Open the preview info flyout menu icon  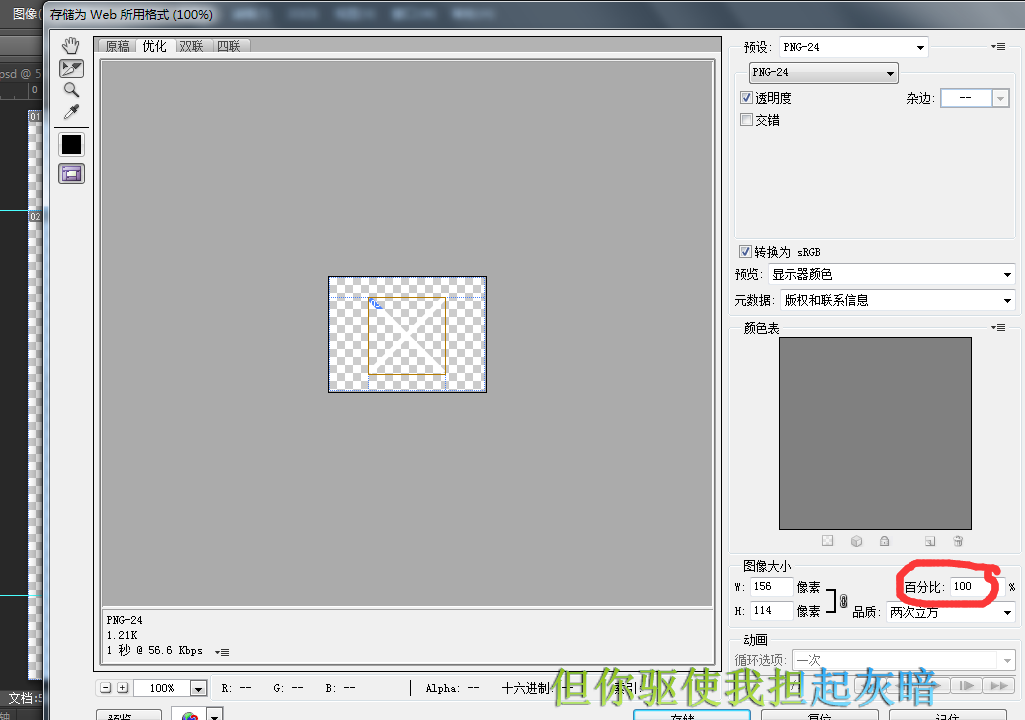[x=222, y=652]
